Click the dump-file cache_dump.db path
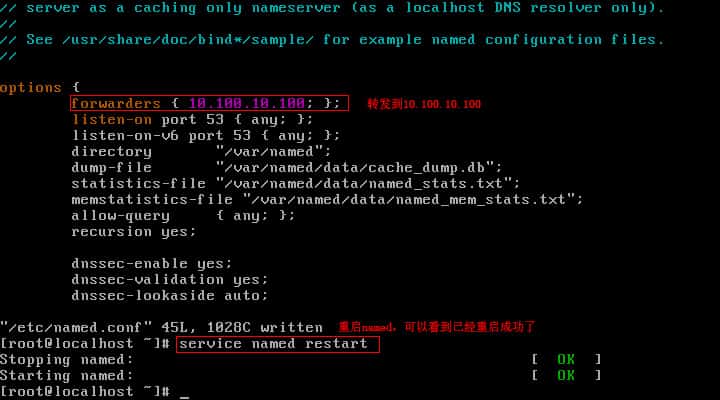Image resolution: width=720 pixels, height=400 pixels. tap(359, 168)
